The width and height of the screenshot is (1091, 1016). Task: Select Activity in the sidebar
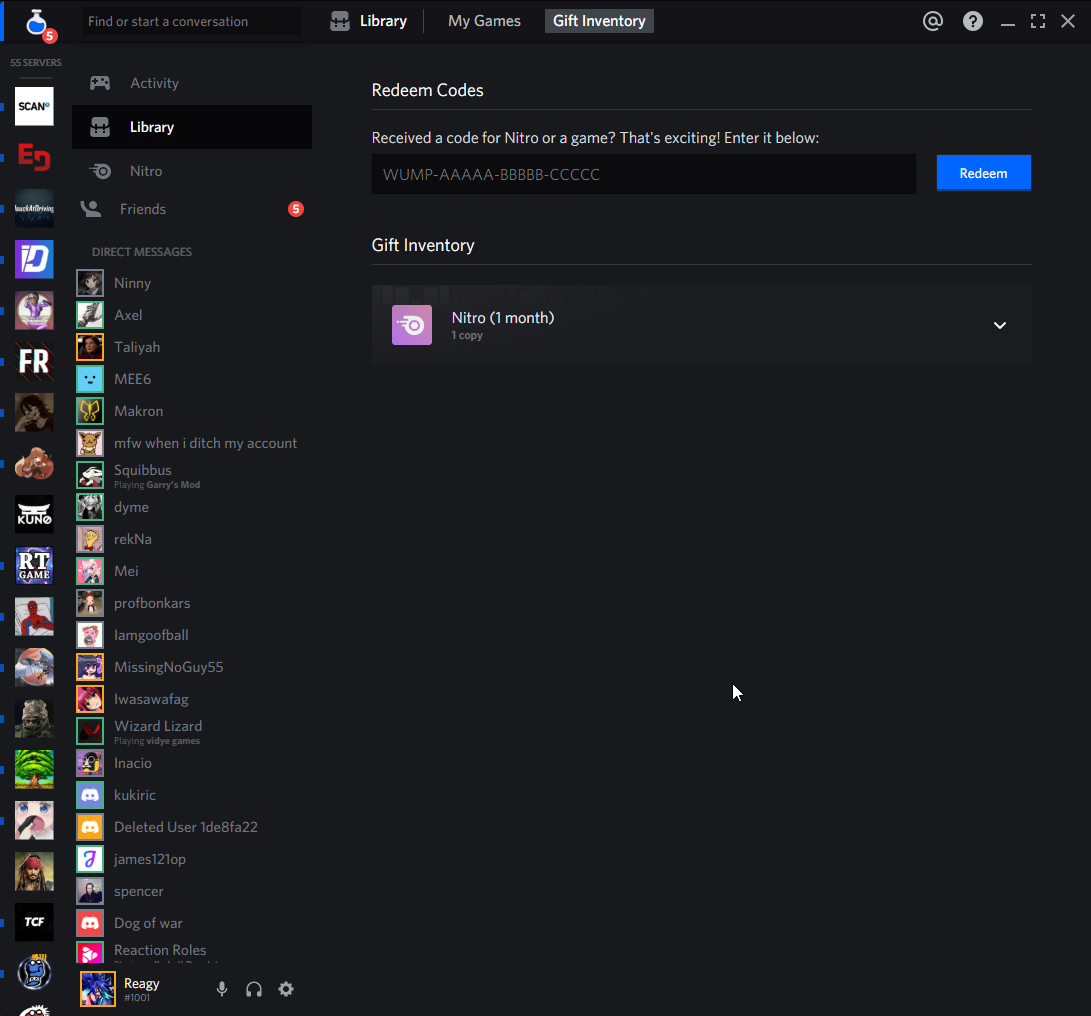click(x=192, y=83)
